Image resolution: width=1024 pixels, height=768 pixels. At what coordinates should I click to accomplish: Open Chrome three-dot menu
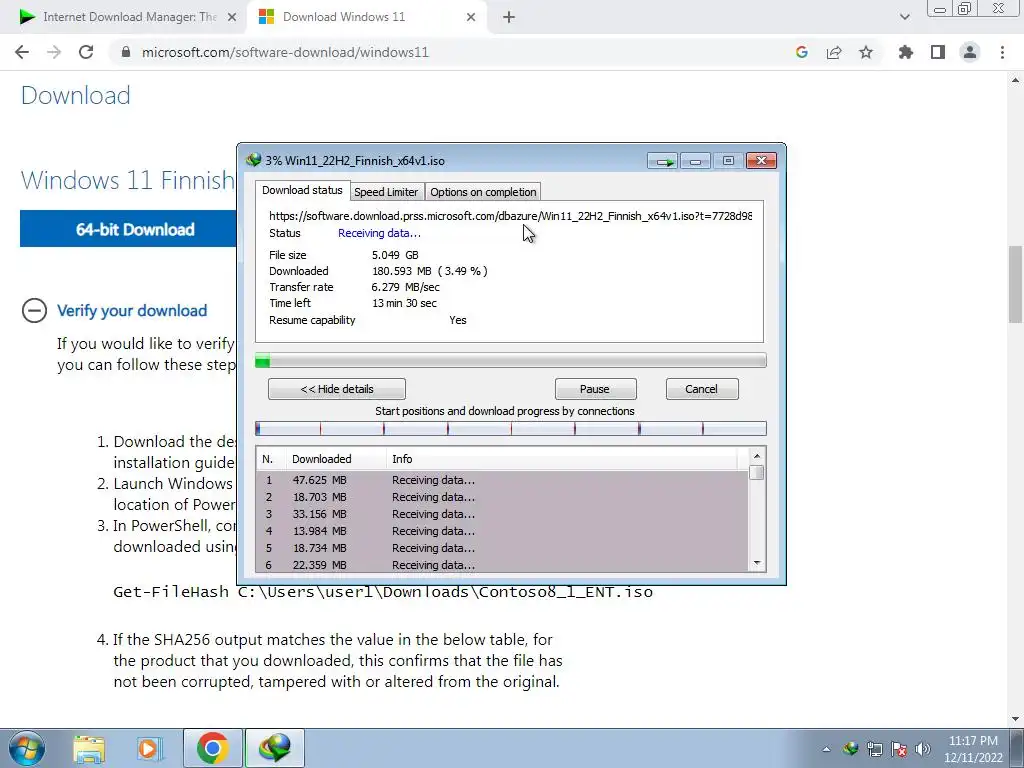(x=1002, y=52)
